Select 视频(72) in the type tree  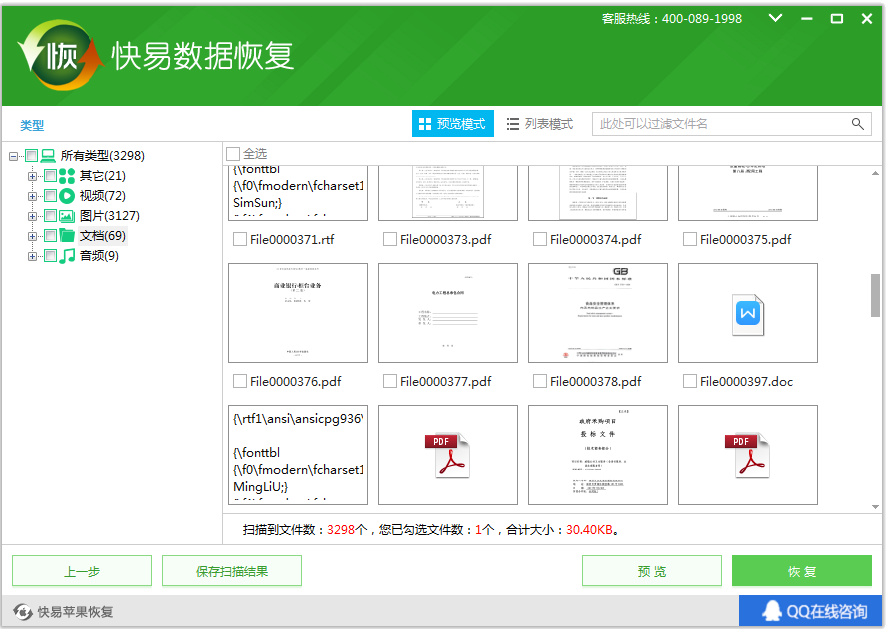(x=103, y=196)
